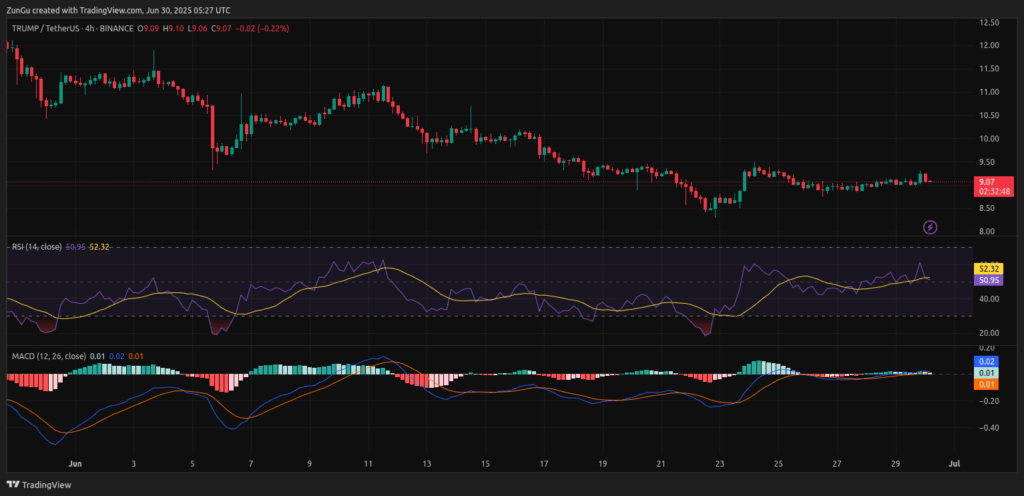1024x496 pixels.
Task: Click date 17 on the time axis
Action: coord(543,464)
